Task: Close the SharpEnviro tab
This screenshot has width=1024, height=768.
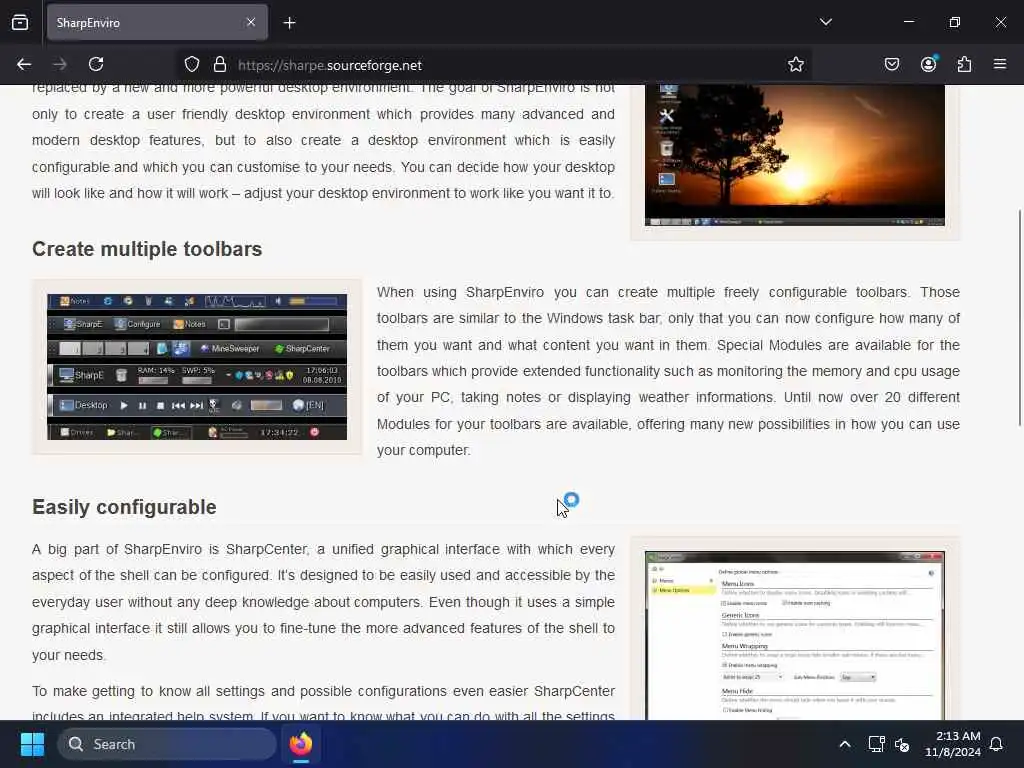Action: click(x=251, y=23)
